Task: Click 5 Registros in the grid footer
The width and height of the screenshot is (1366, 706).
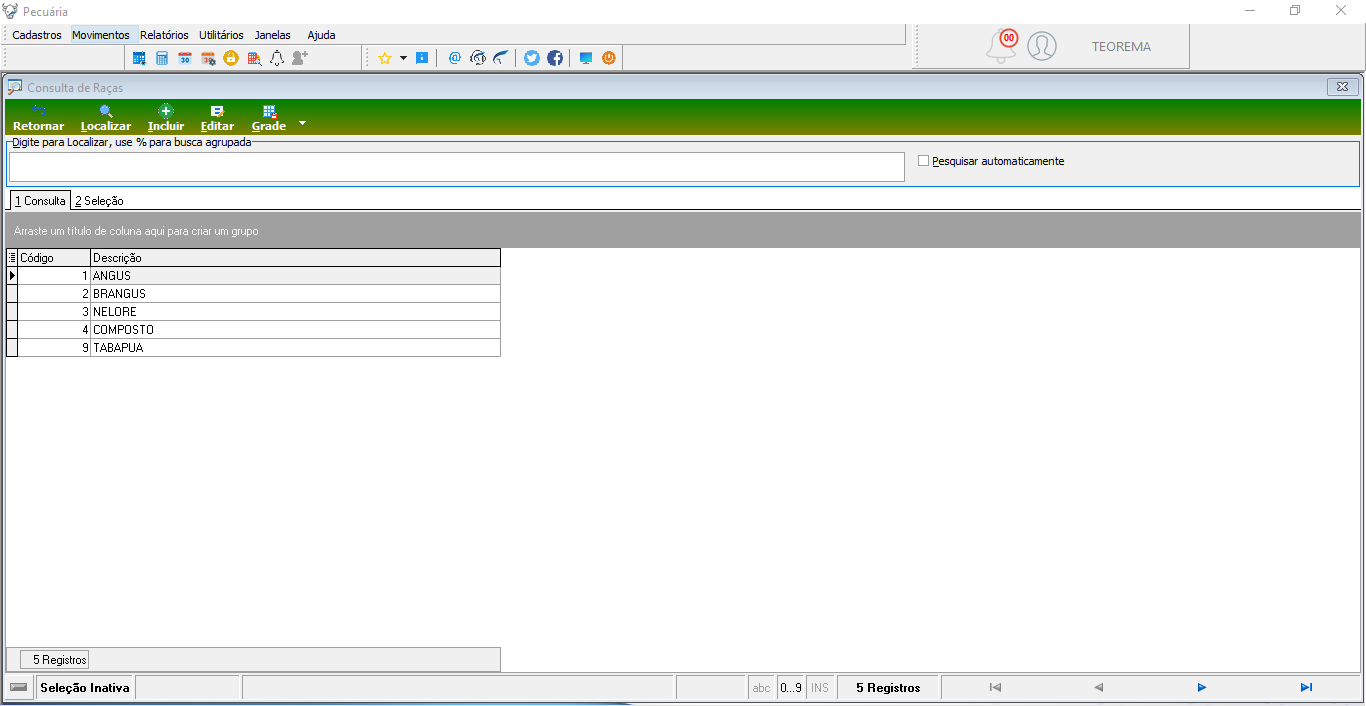Action: 54,660
